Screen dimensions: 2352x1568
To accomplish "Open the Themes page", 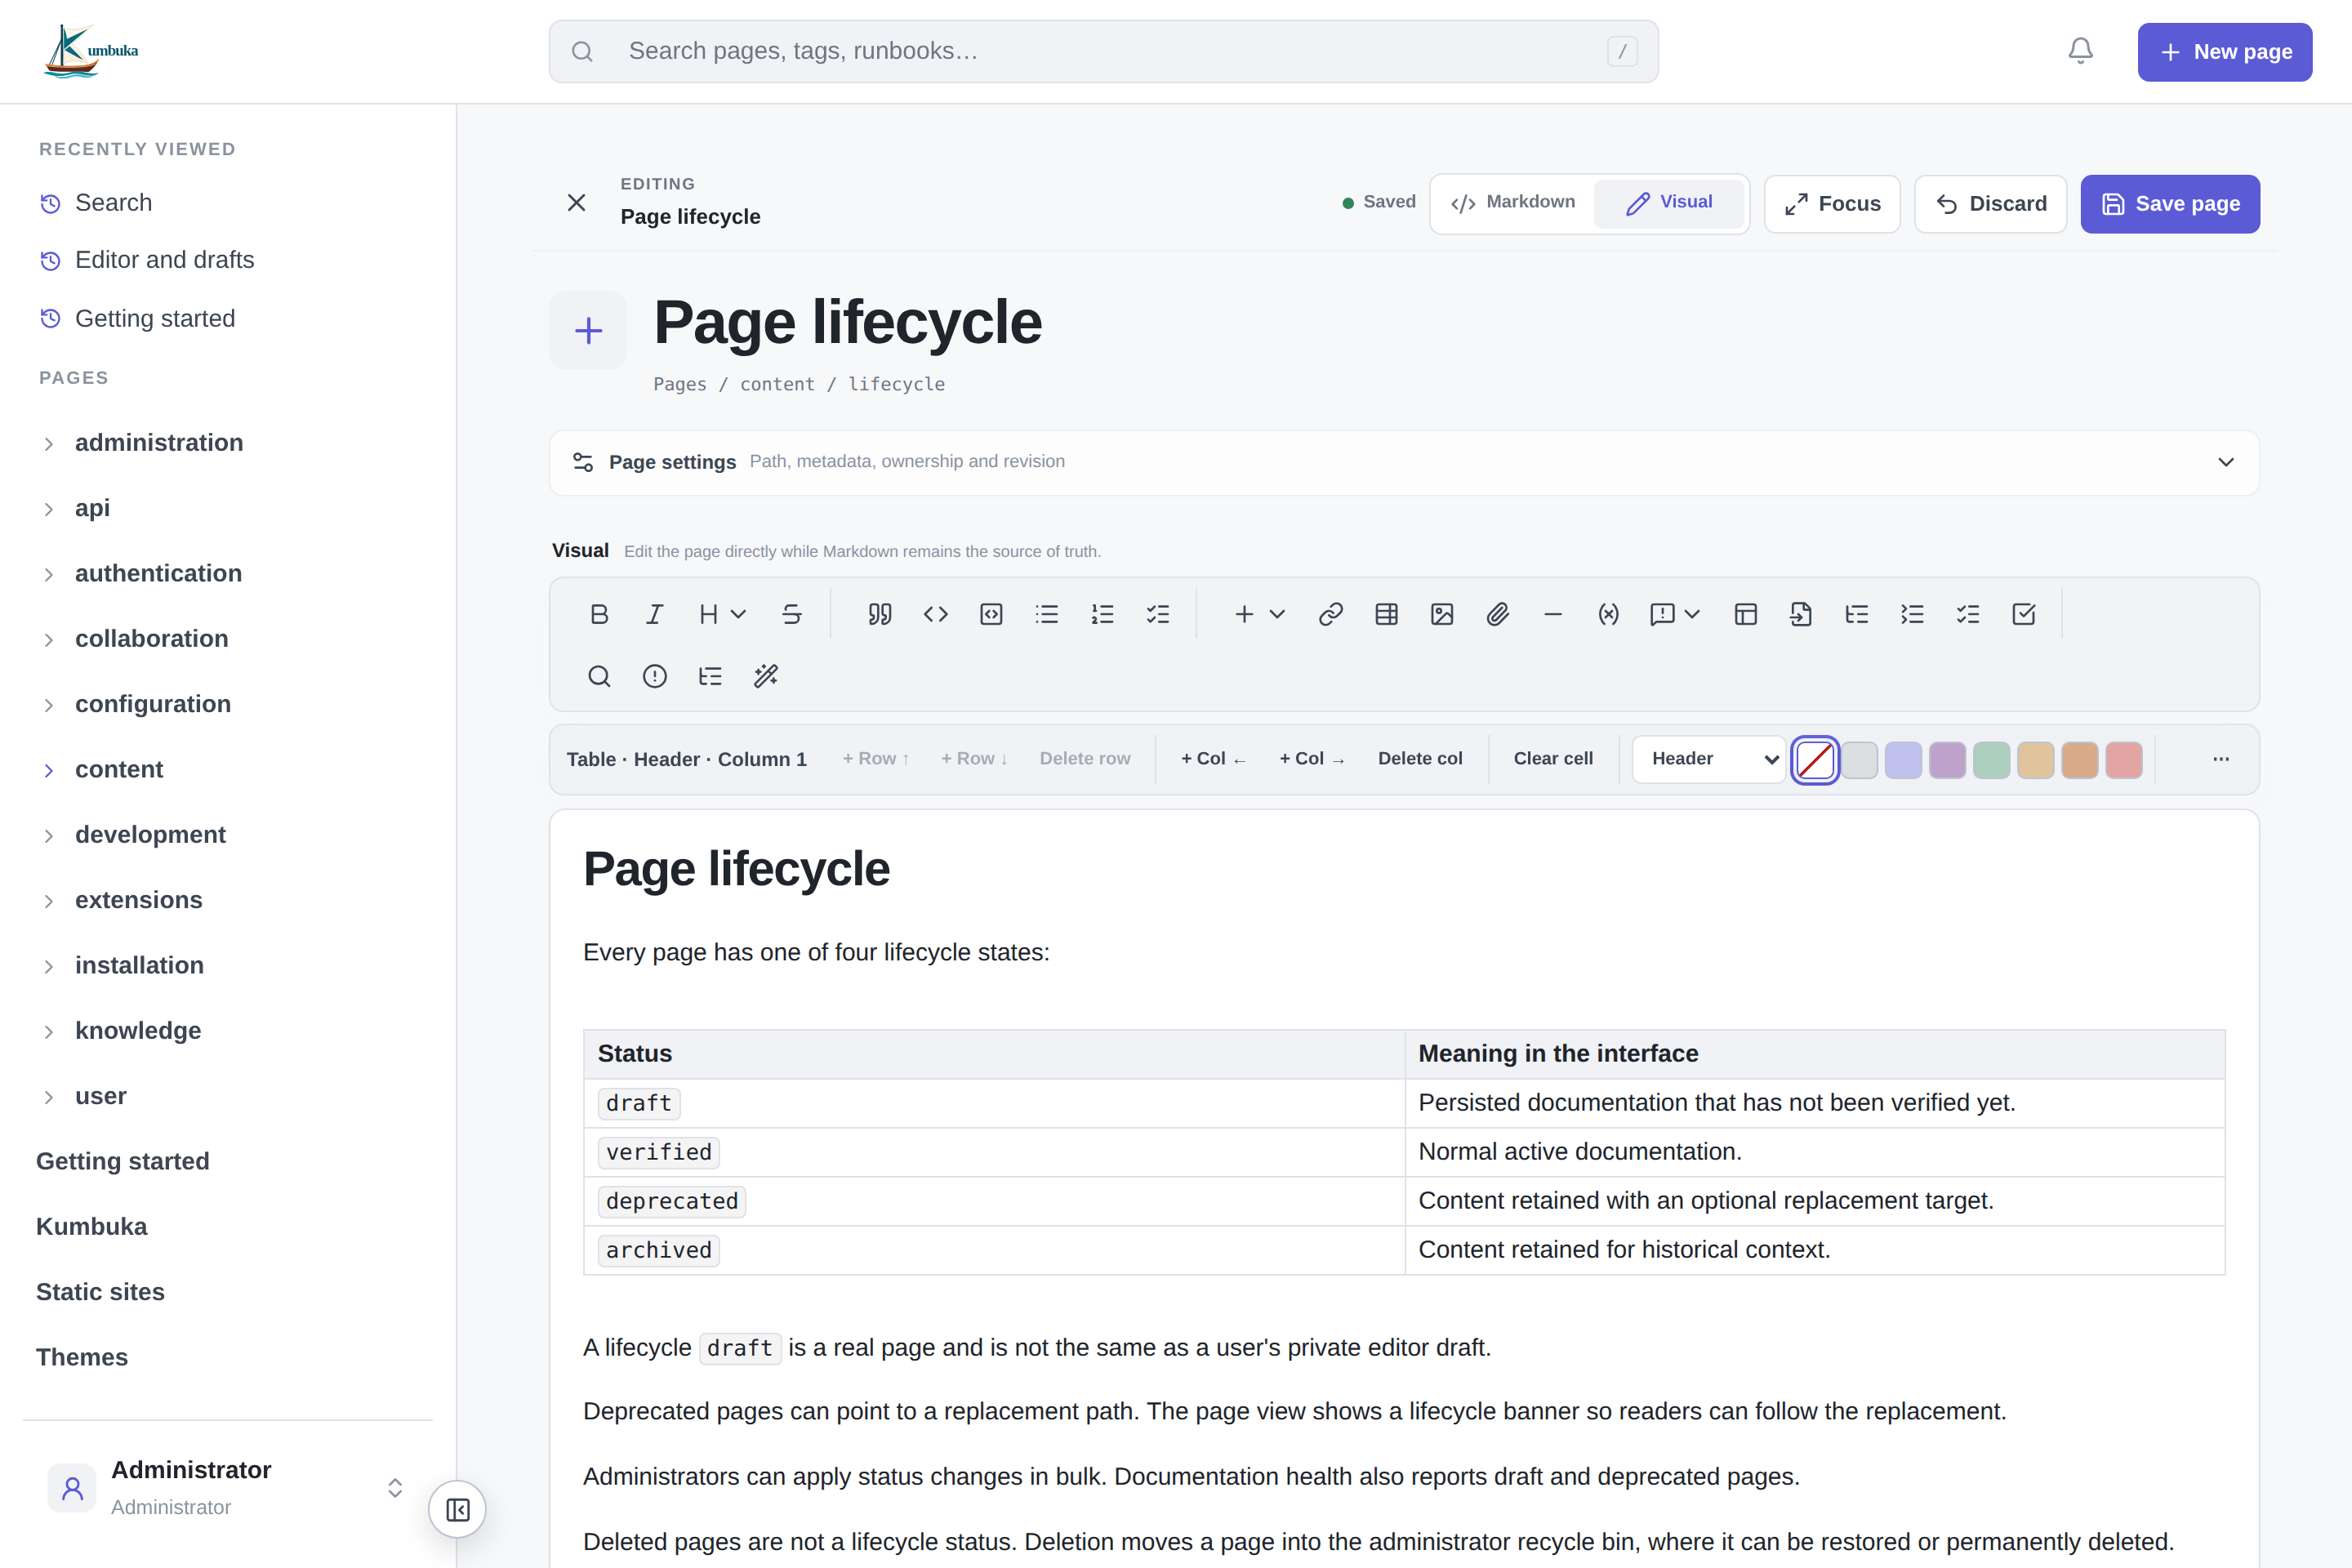I will coord(82,1357).
